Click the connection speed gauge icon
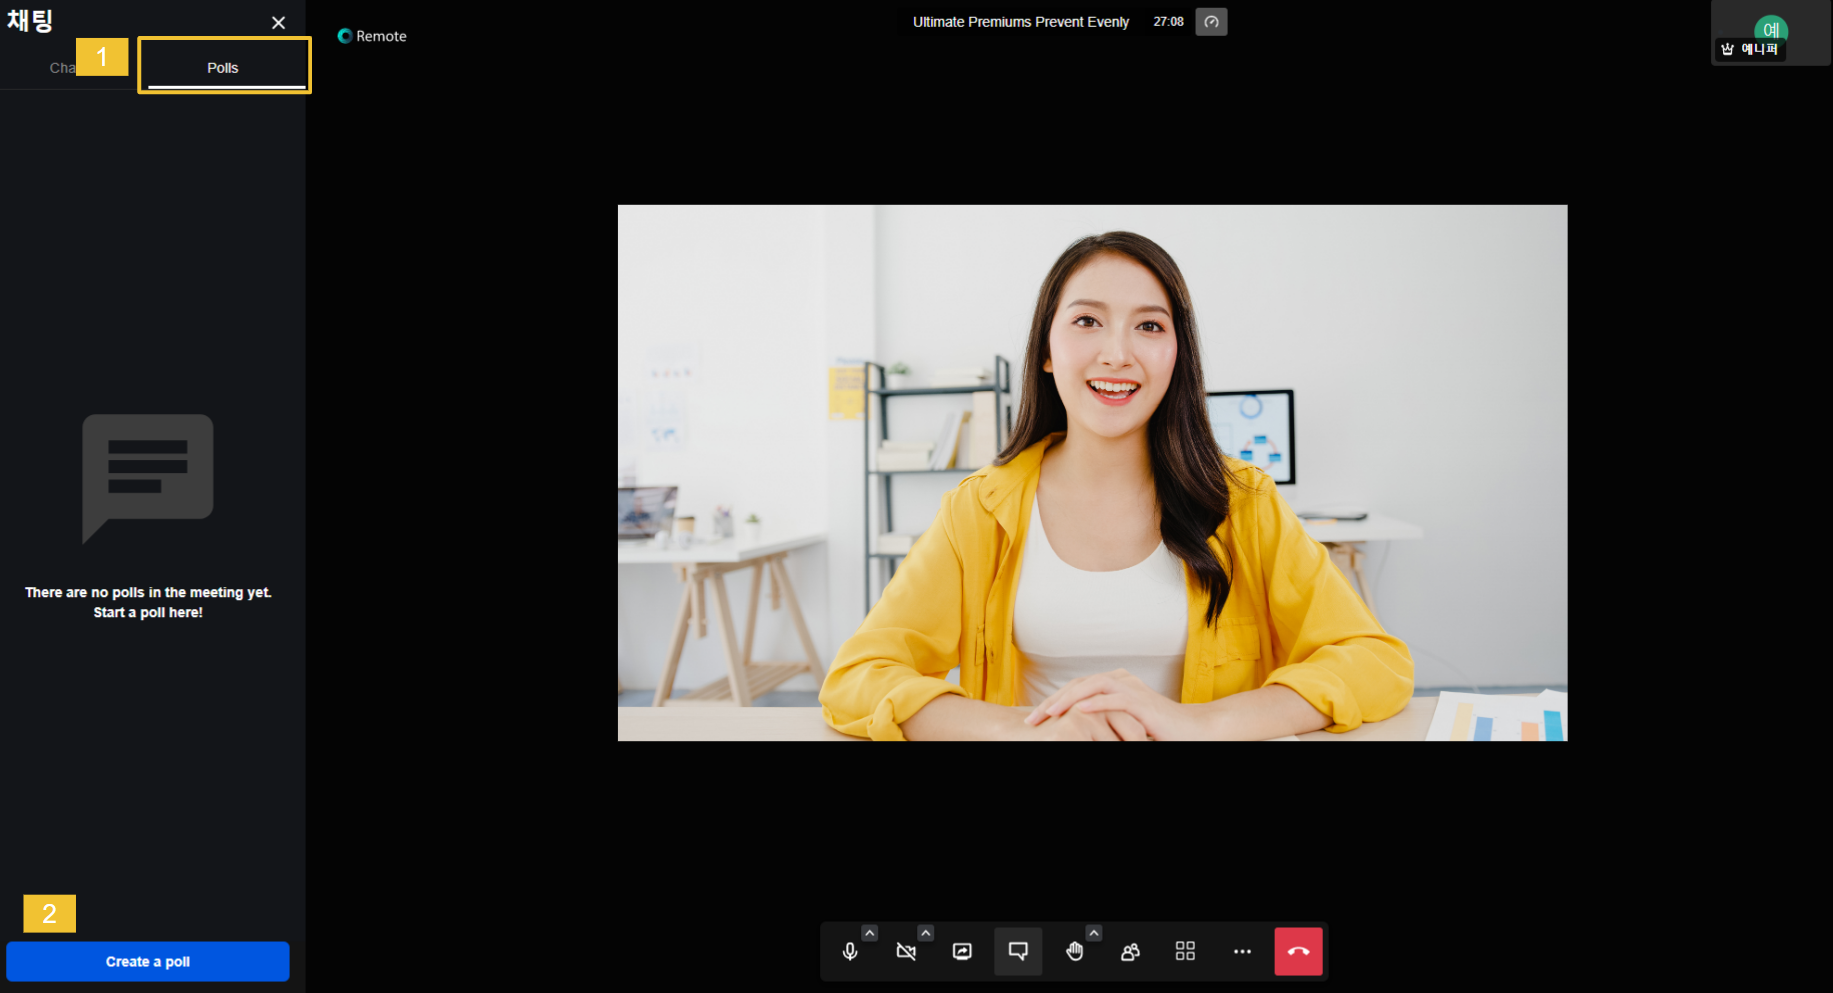Image resolution: width=1833 pixels, height=993 pixels. pyautogui.click(x=1211, y=22)
